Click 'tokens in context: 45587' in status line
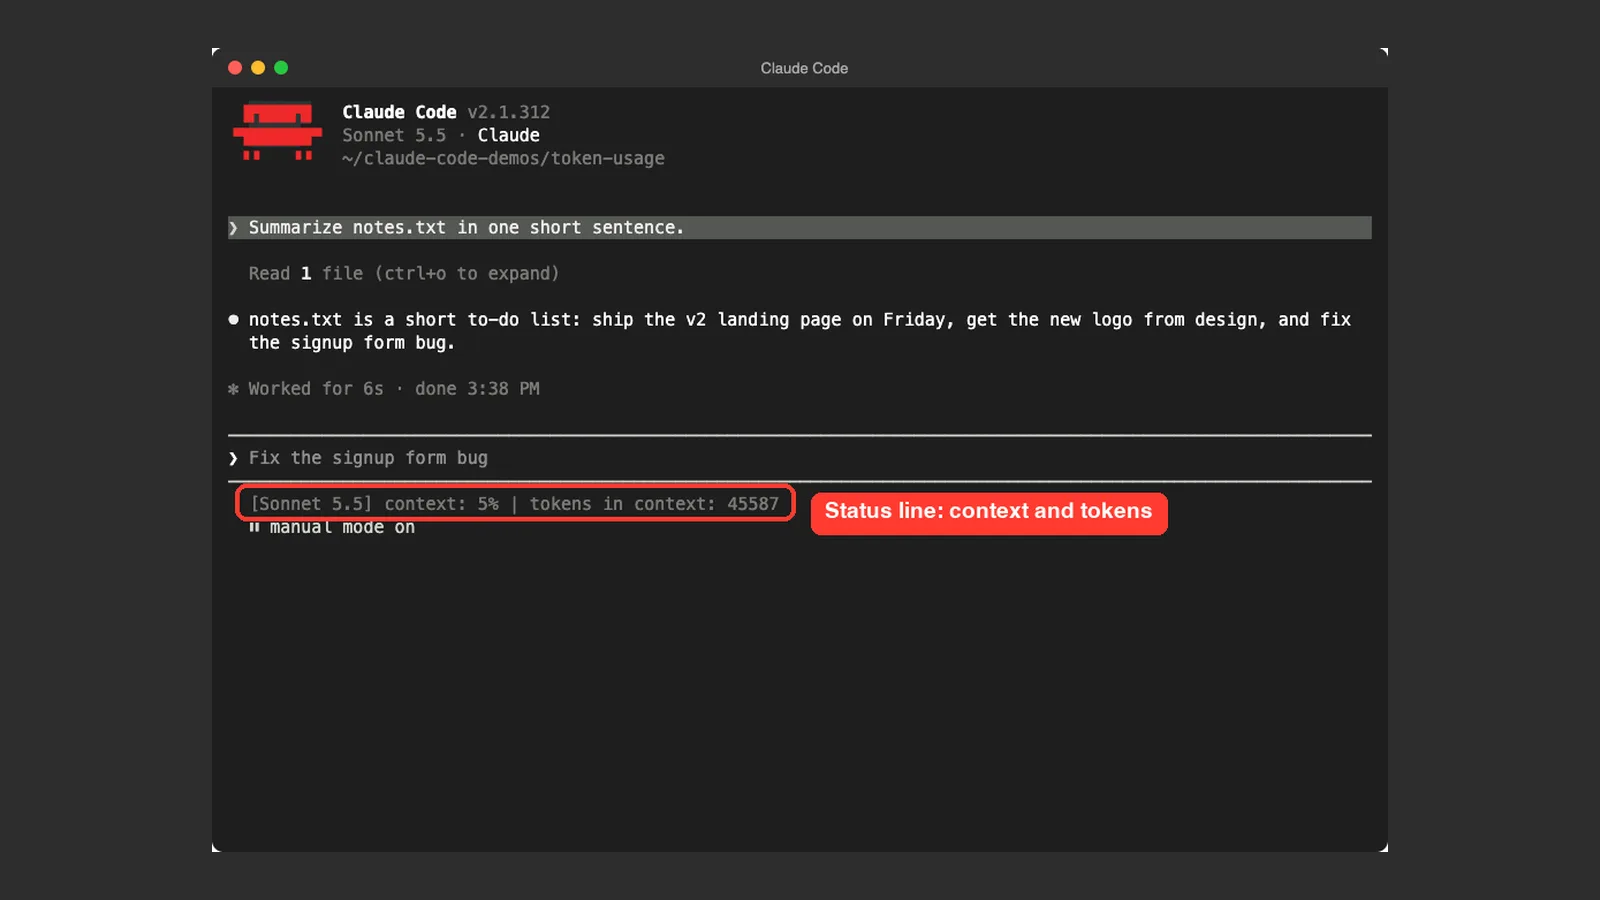The width and height of the screenshot is (1600, 900). click(654, 504)
